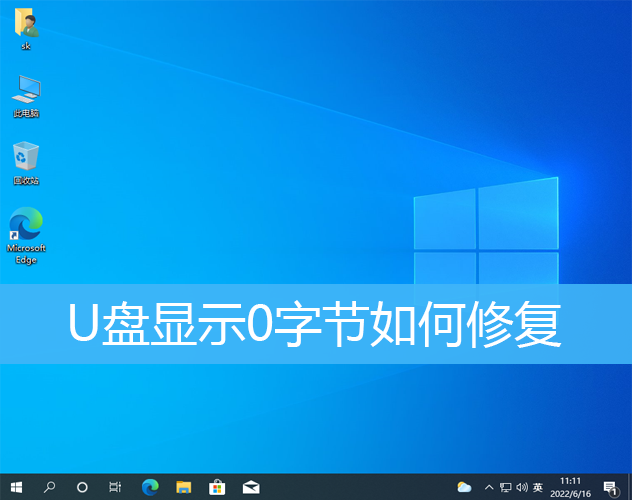The image size is (632, 500).
Task: Open File Explorer from the taskbar
Action: (183, 487)
